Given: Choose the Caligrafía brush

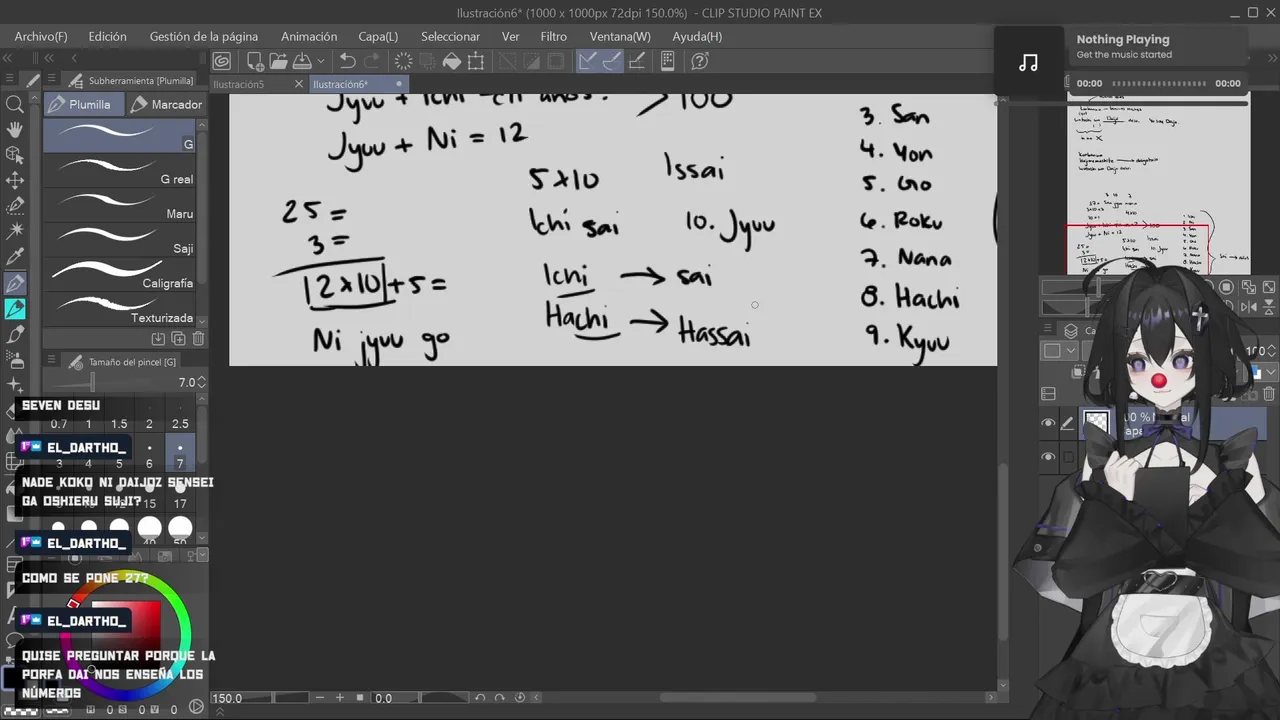Looking at the screenshot, I should (120, 274).
